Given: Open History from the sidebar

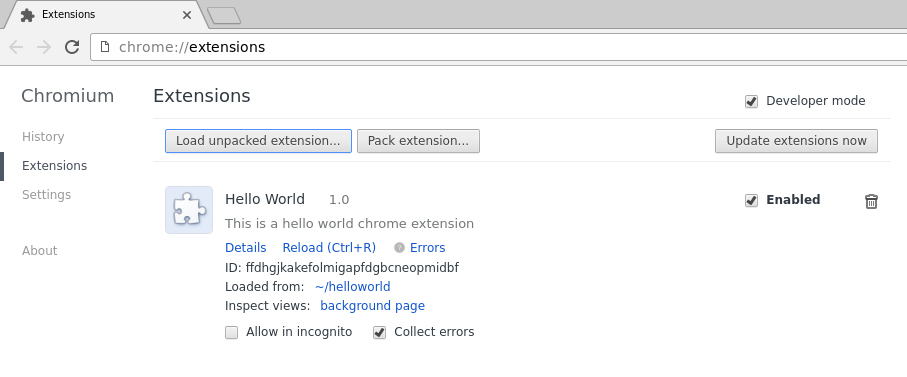Looking at the screenshot, I should (43, 136).
